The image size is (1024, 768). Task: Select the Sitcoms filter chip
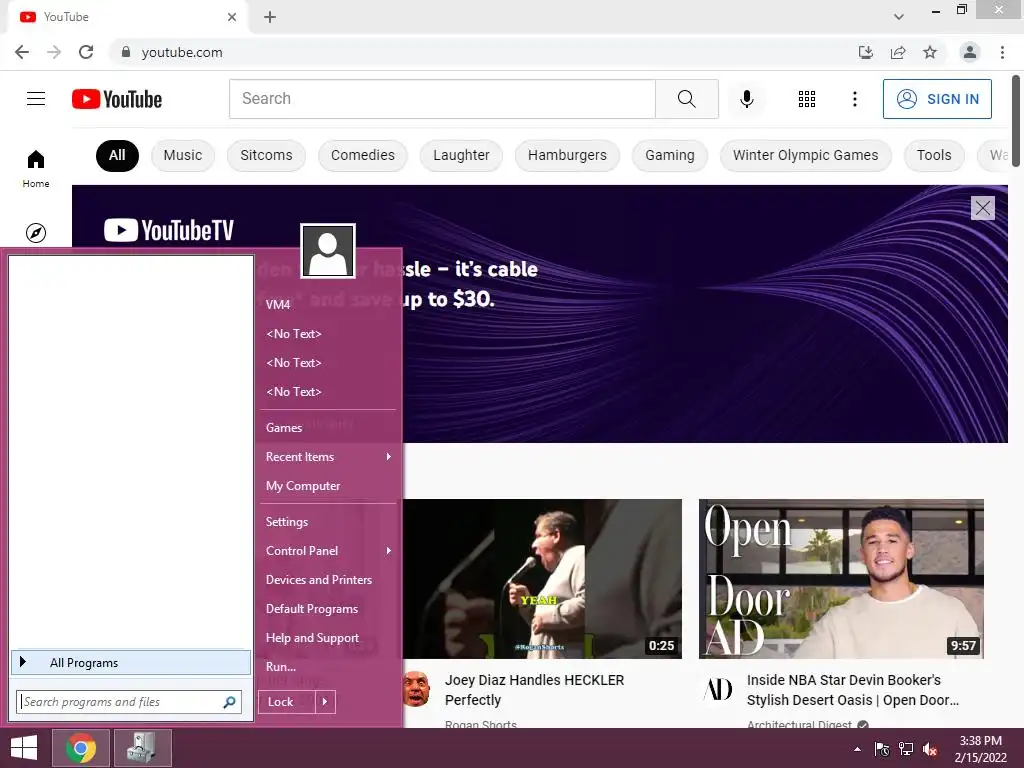[x=266, y=155]
